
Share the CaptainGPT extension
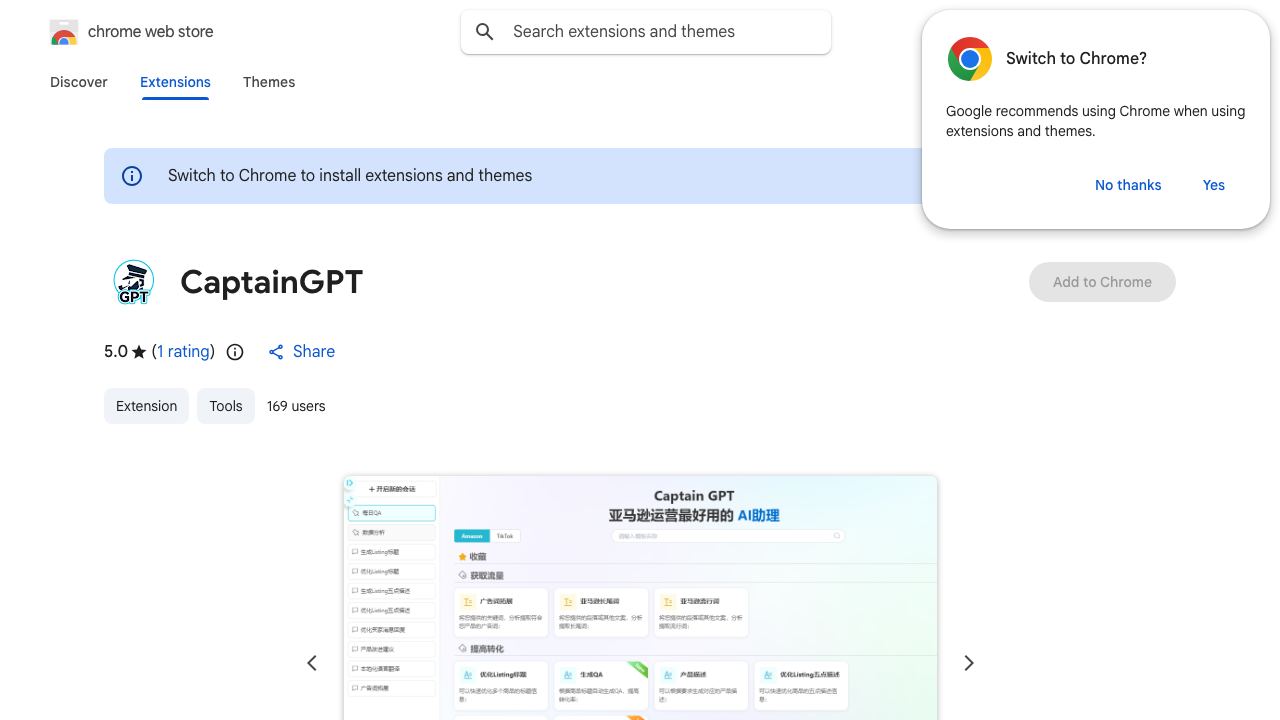(x=301, y=352)
